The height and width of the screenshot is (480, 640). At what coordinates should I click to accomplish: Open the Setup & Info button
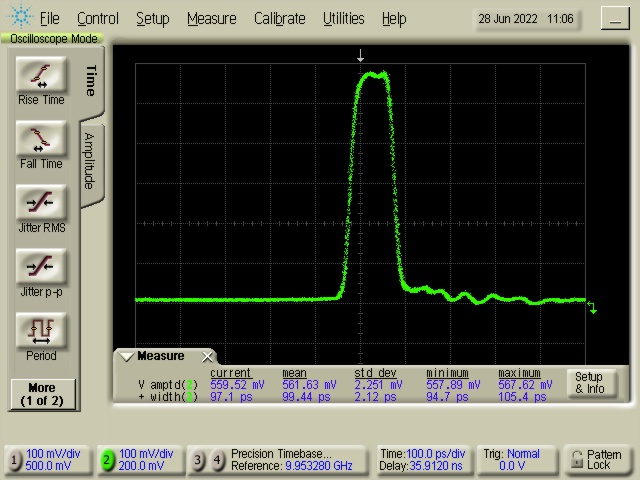tap(589, 383)
